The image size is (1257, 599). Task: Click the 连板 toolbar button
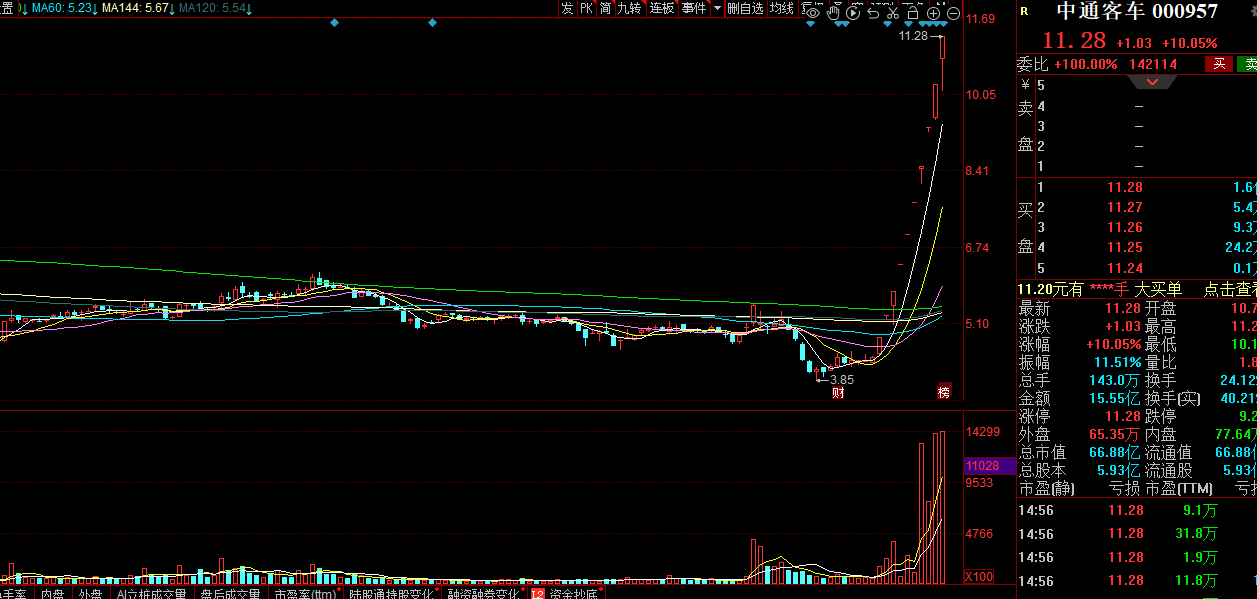click(662, 8)
